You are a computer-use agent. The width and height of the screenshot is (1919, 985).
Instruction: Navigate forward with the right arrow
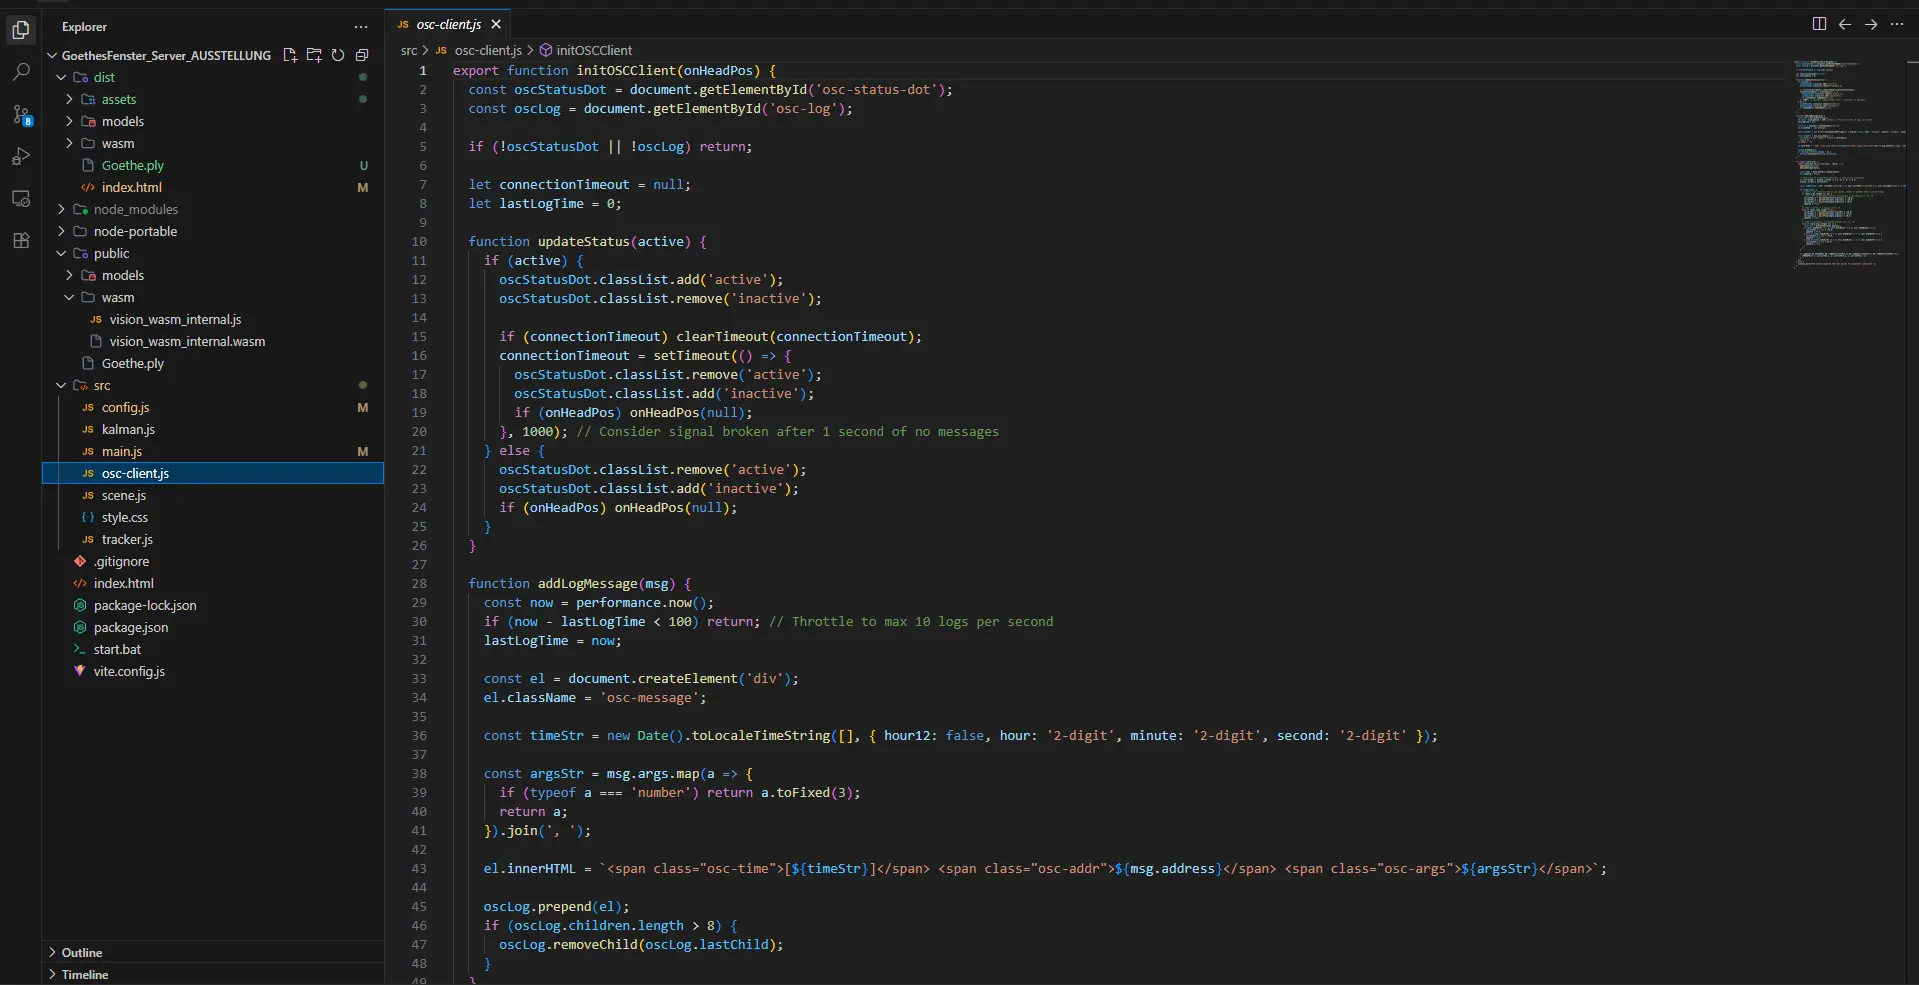(1871, 24)
